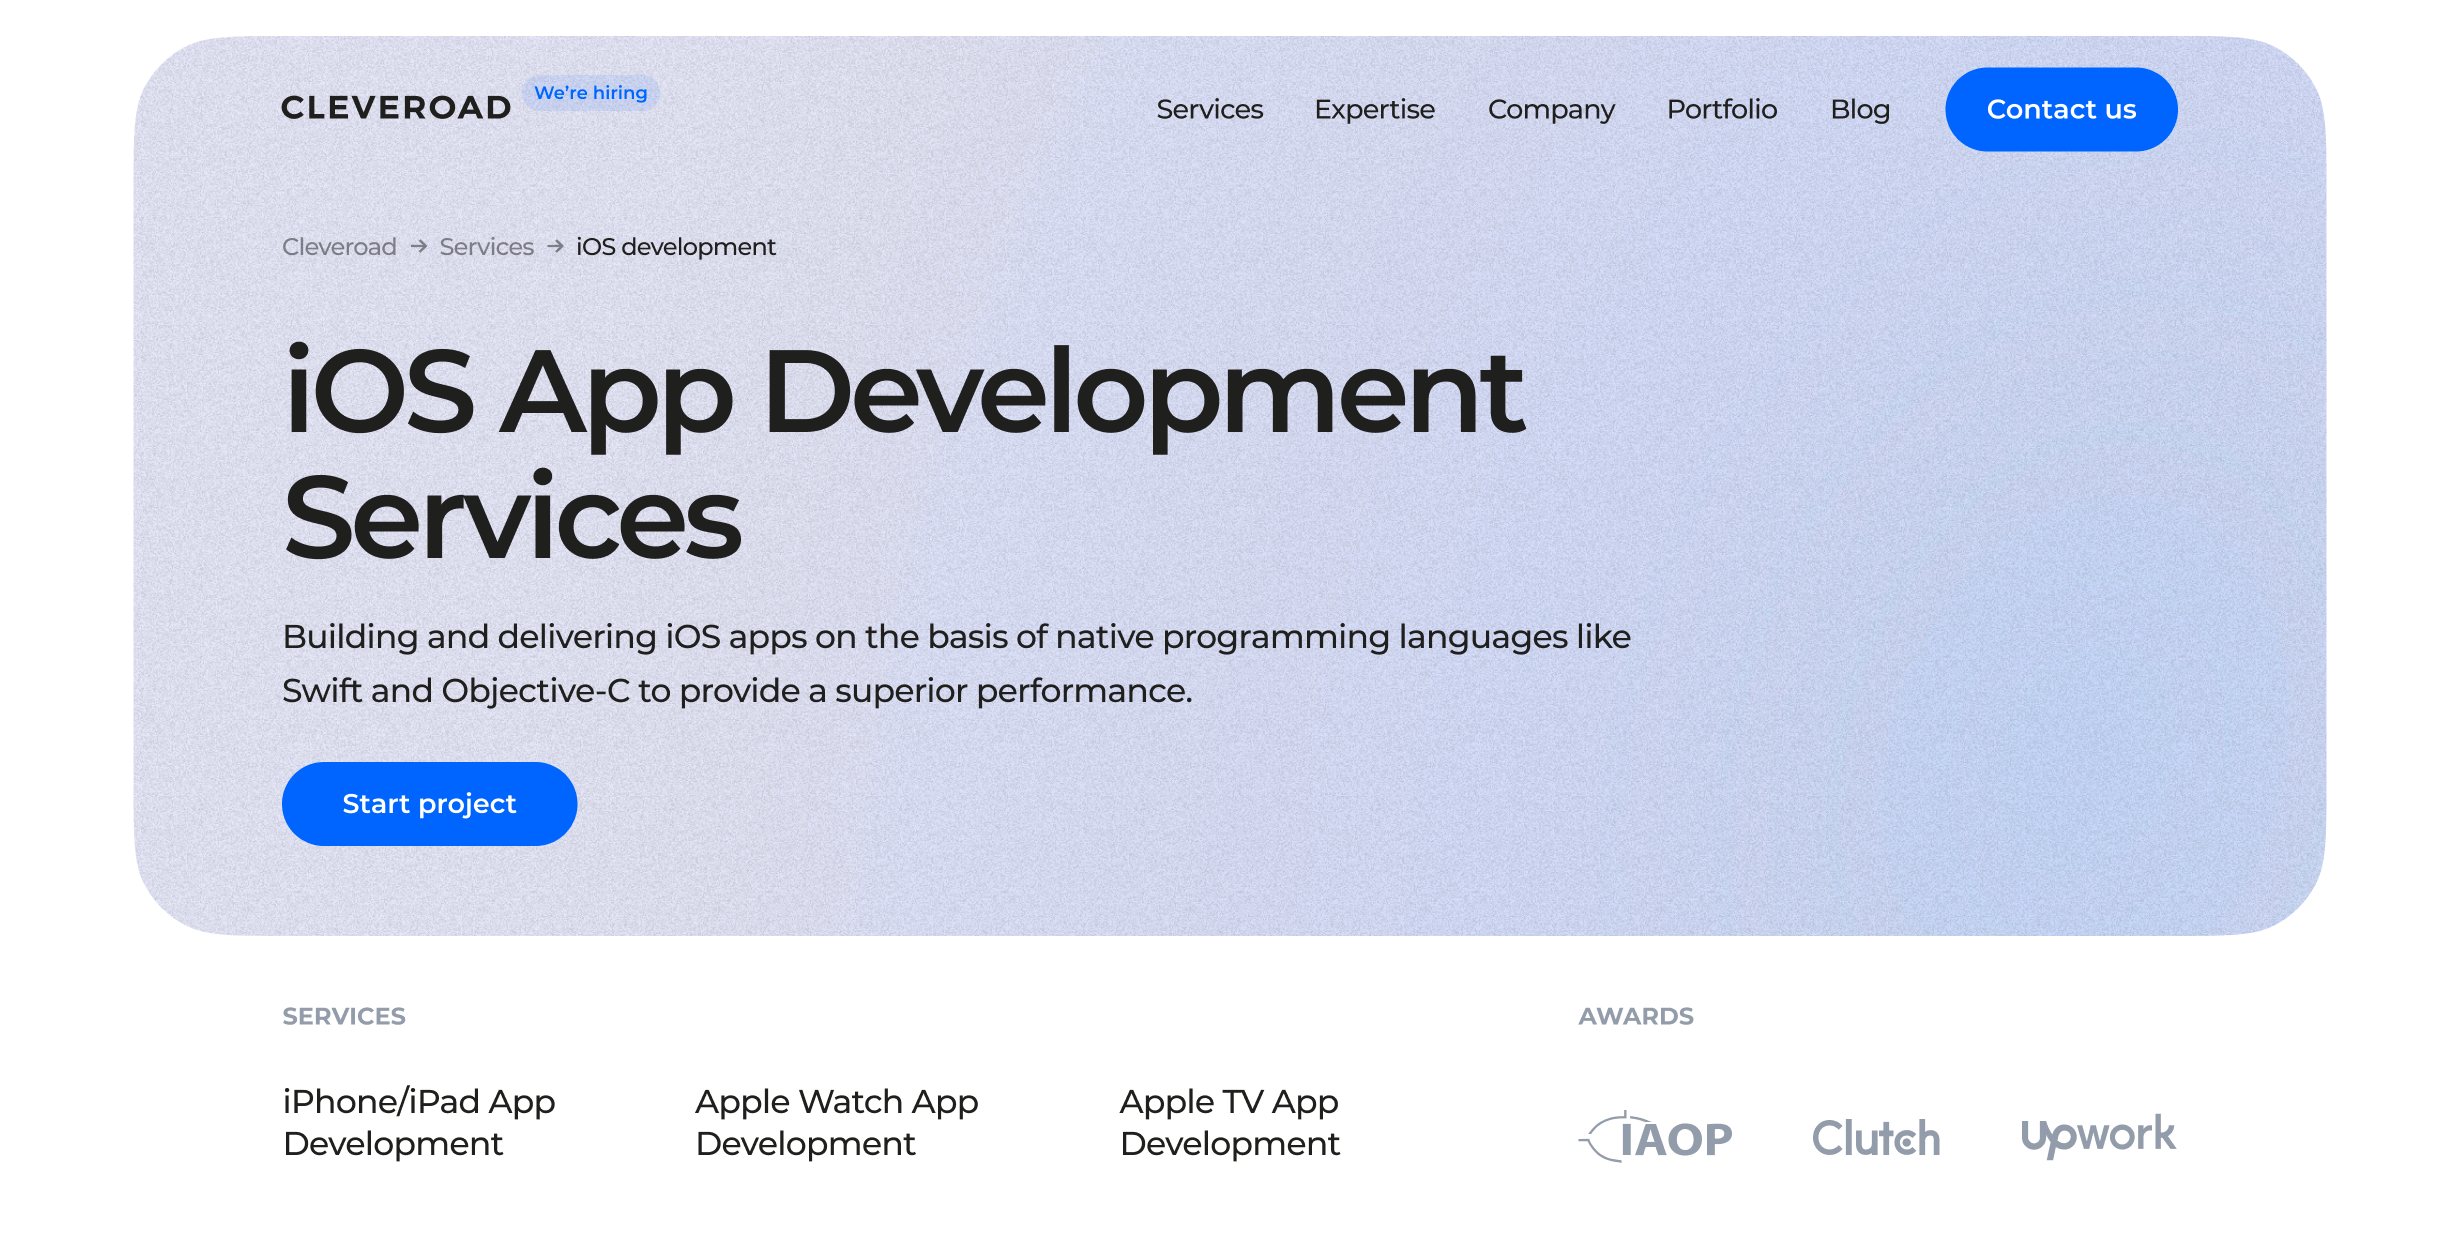Click the Cleveroad logo
This screenshot has width=2460, height=1255.
tap(396, 106)
